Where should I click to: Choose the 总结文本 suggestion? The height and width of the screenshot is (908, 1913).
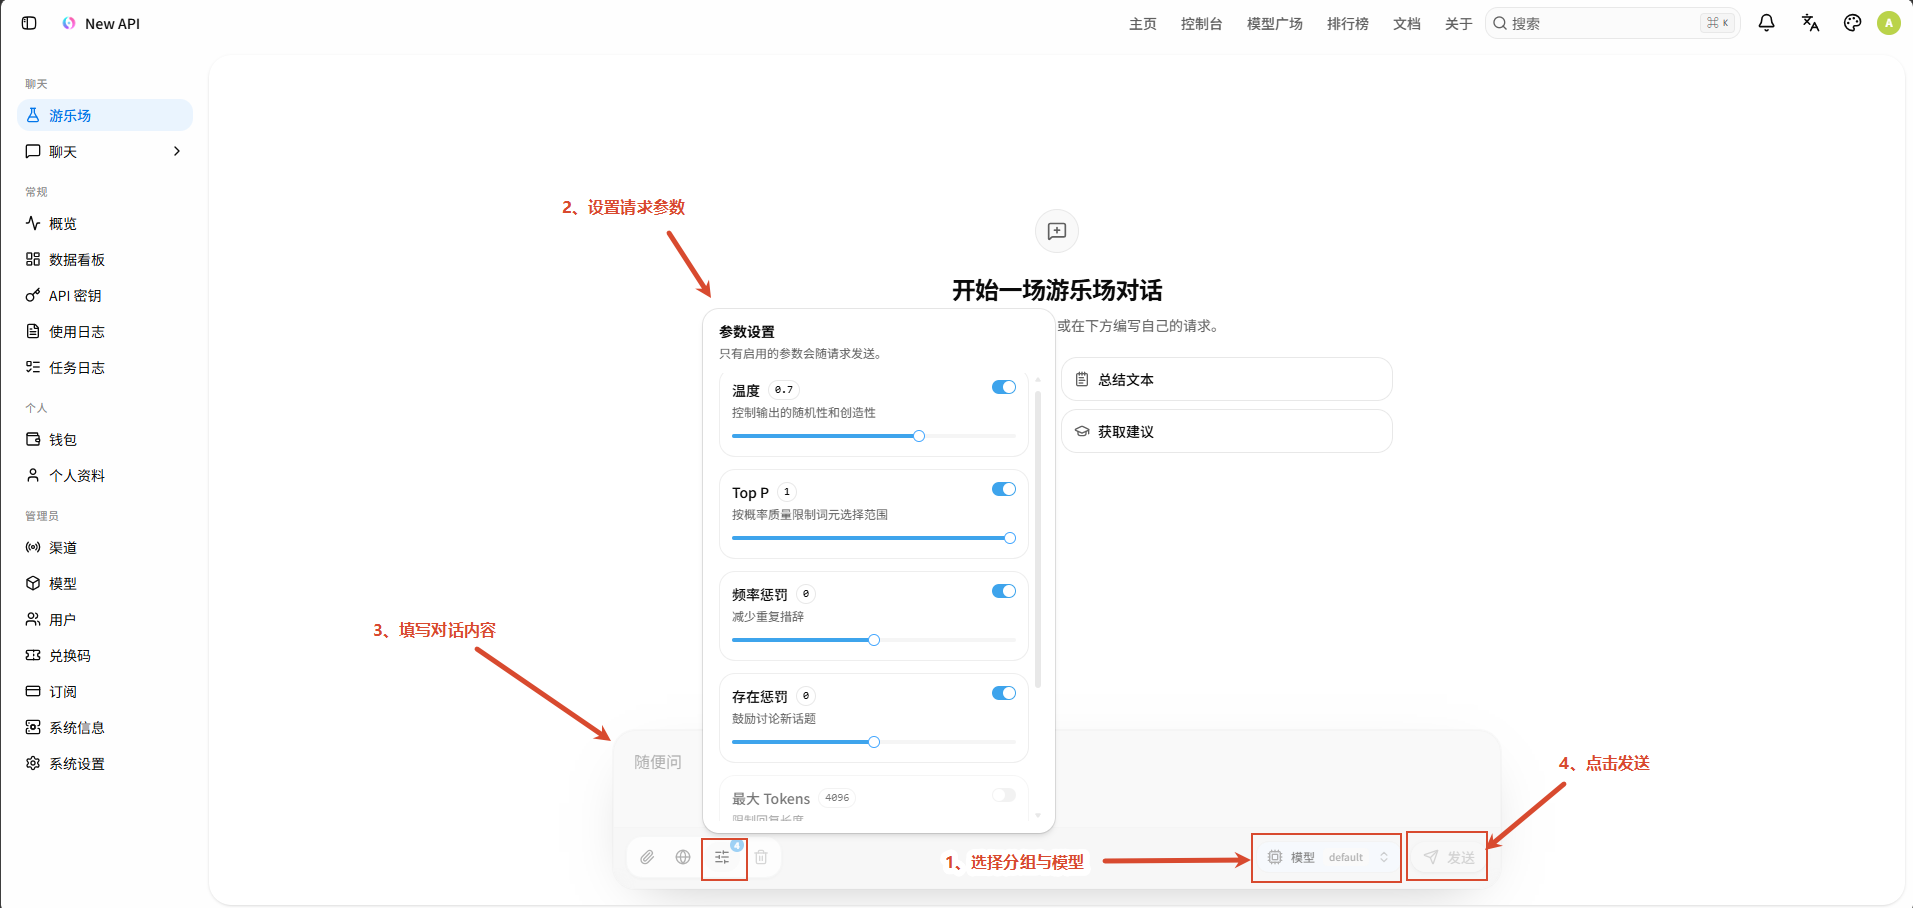point(1227,379)
